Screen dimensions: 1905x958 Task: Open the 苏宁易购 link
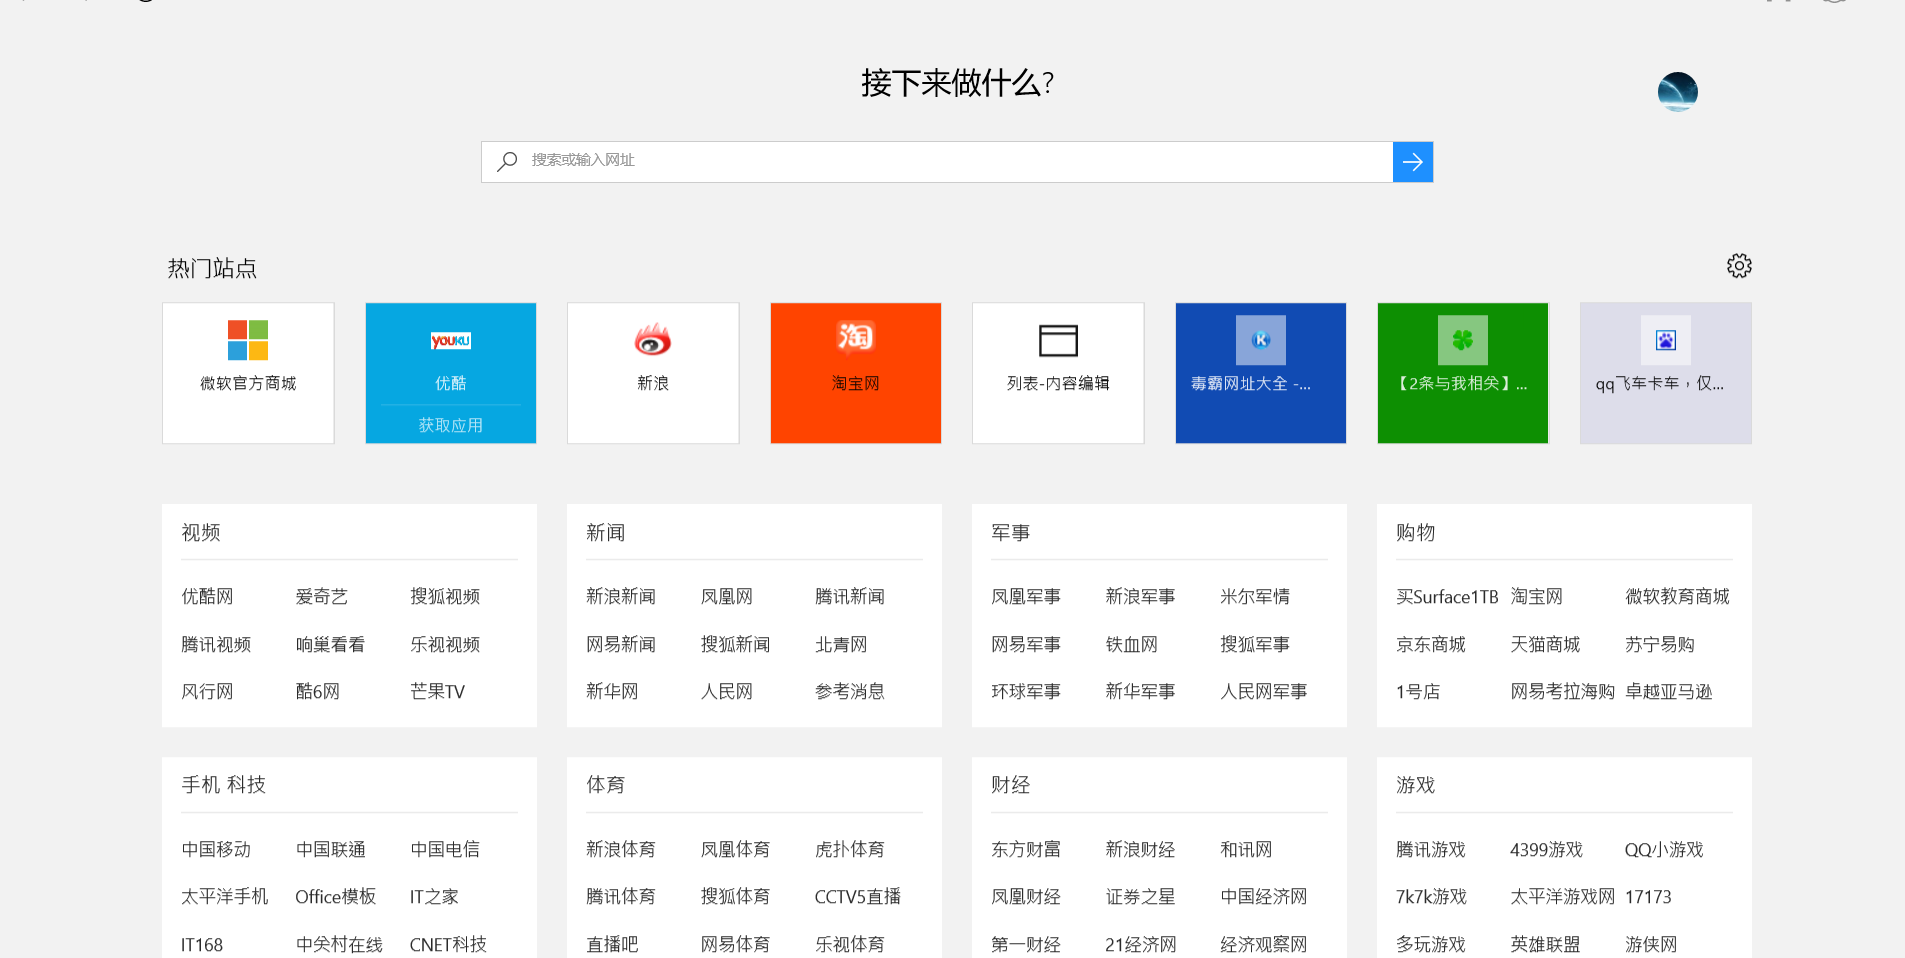tap(1660, 645)
